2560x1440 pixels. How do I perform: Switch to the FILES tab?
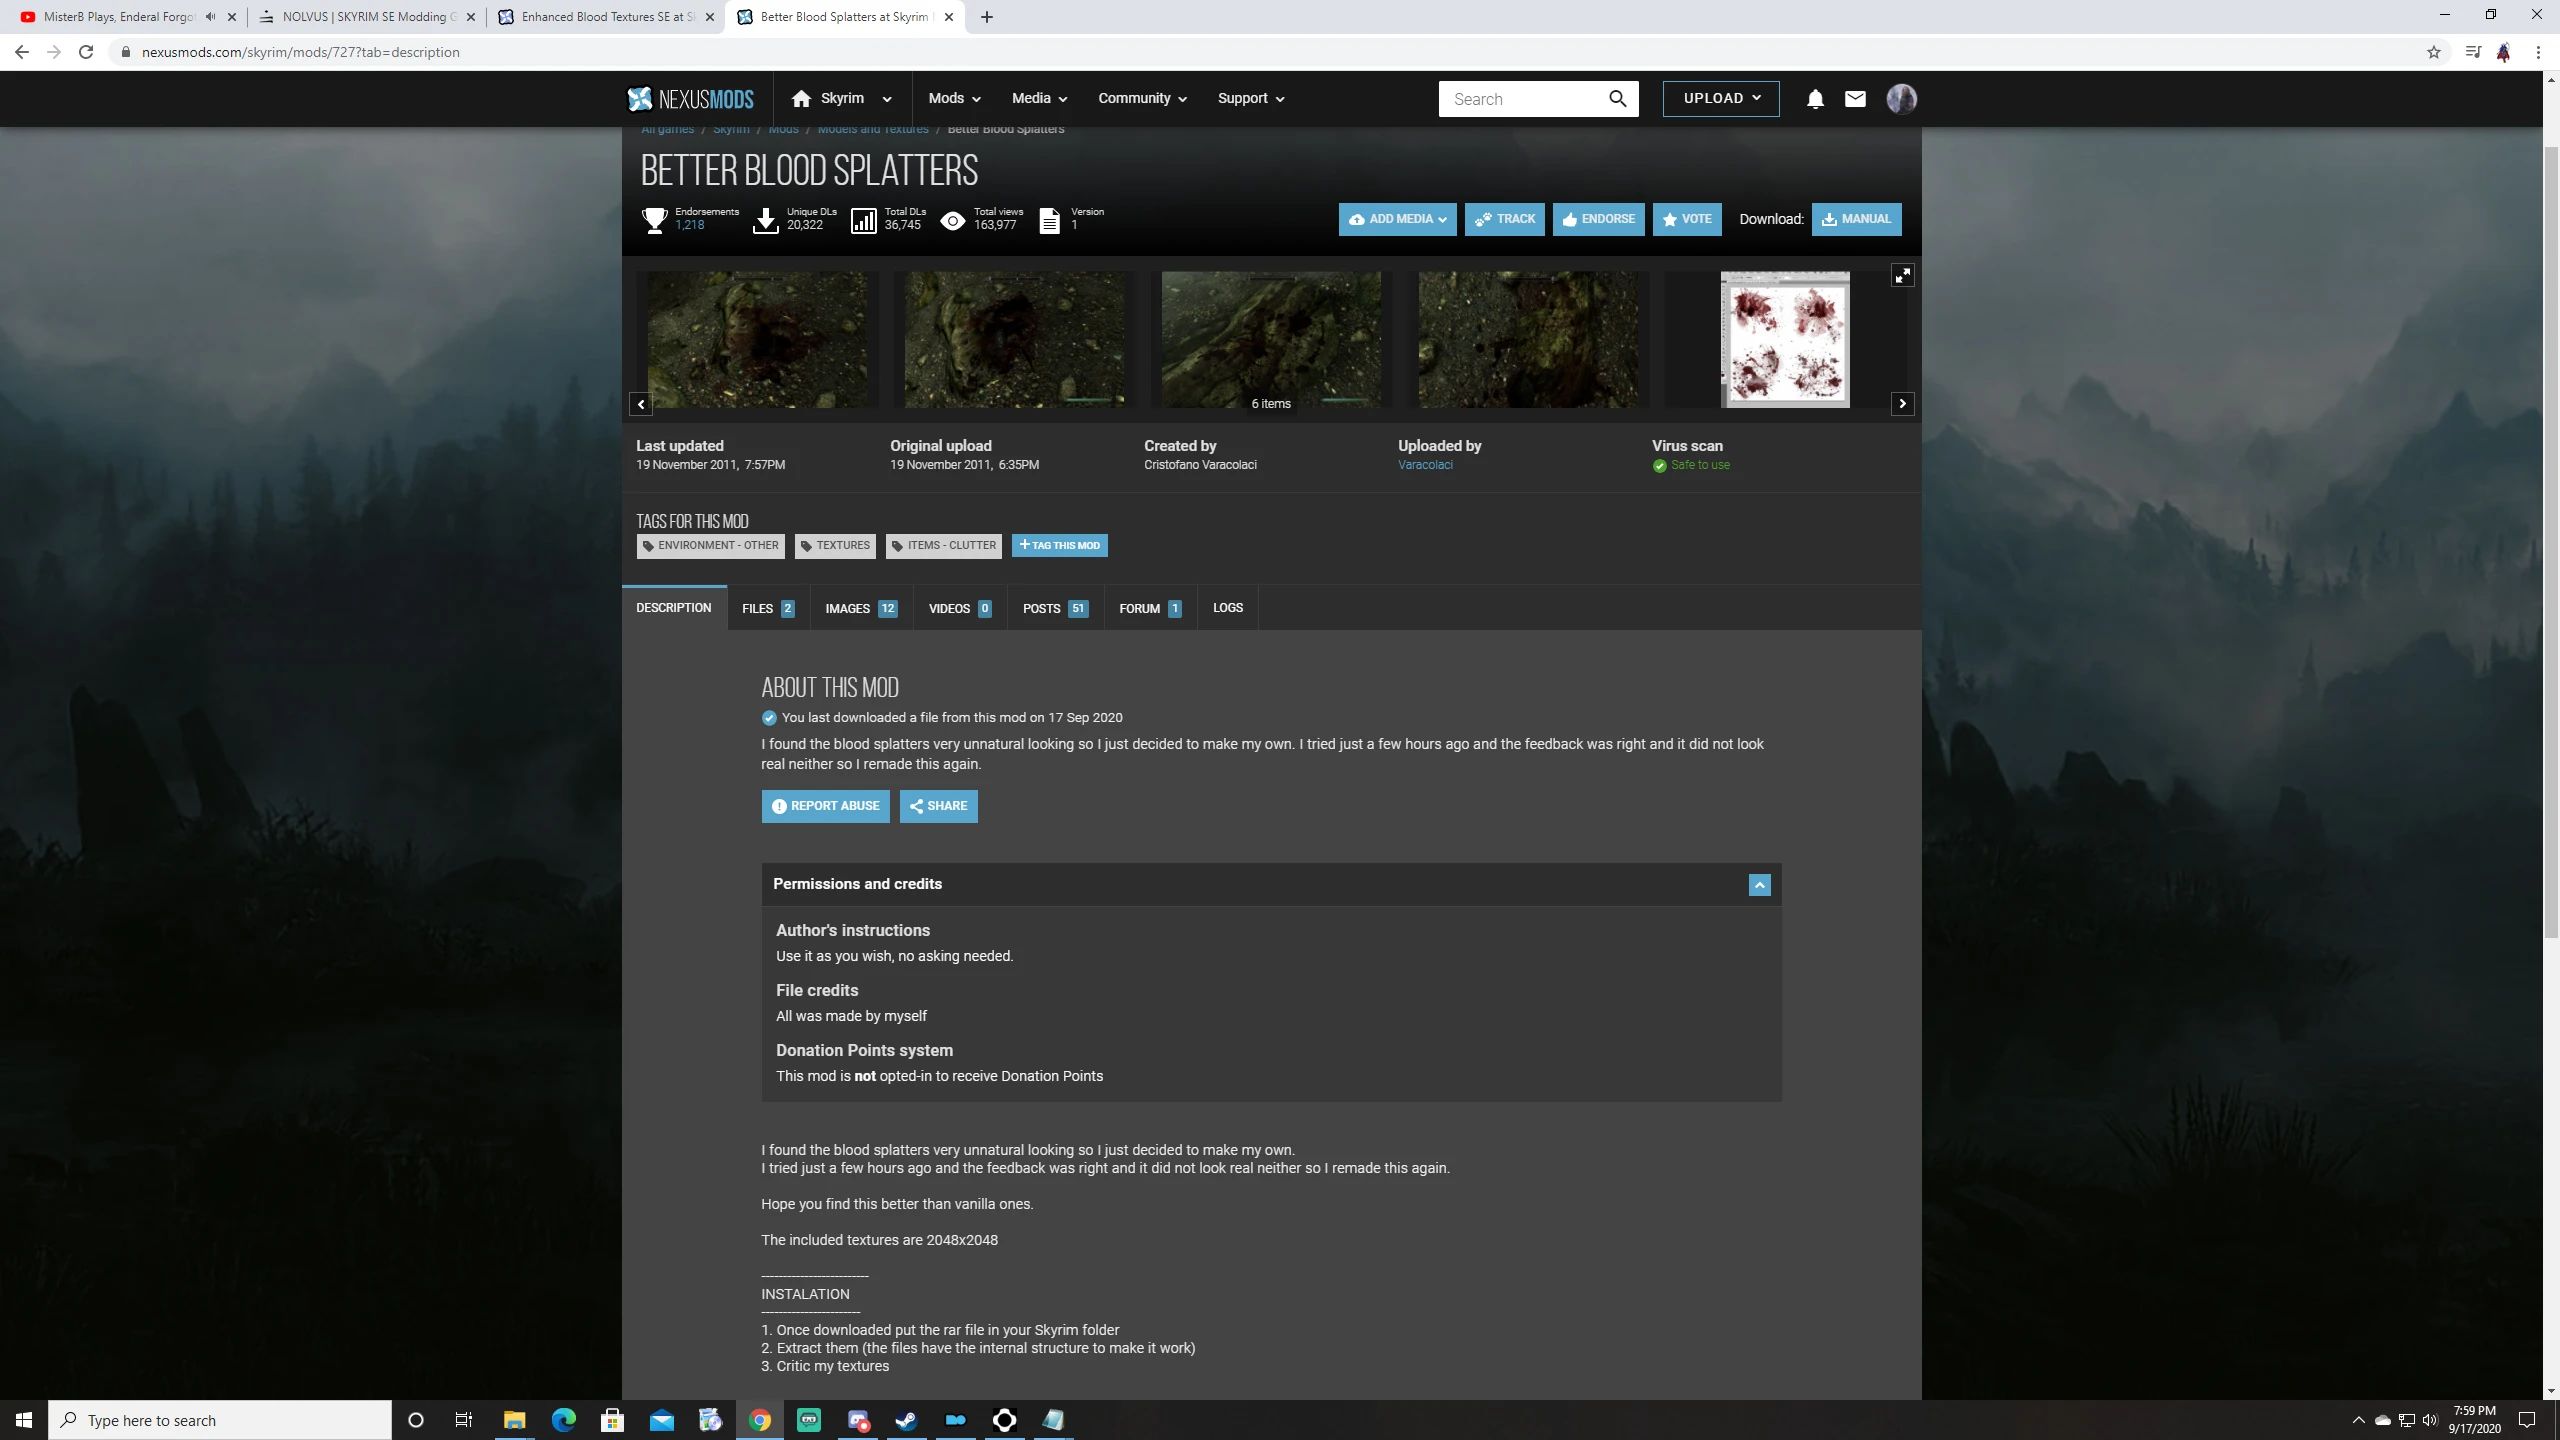766,607
